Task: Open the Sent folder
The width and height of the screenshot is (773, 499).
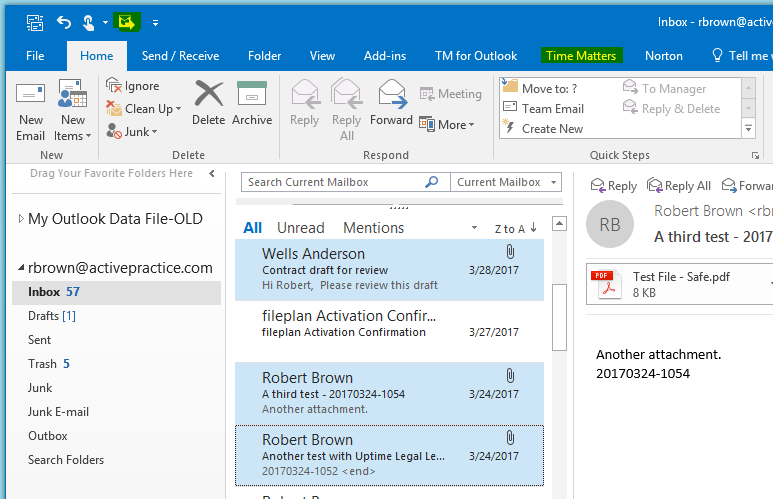Action: [x=39, y=340]
